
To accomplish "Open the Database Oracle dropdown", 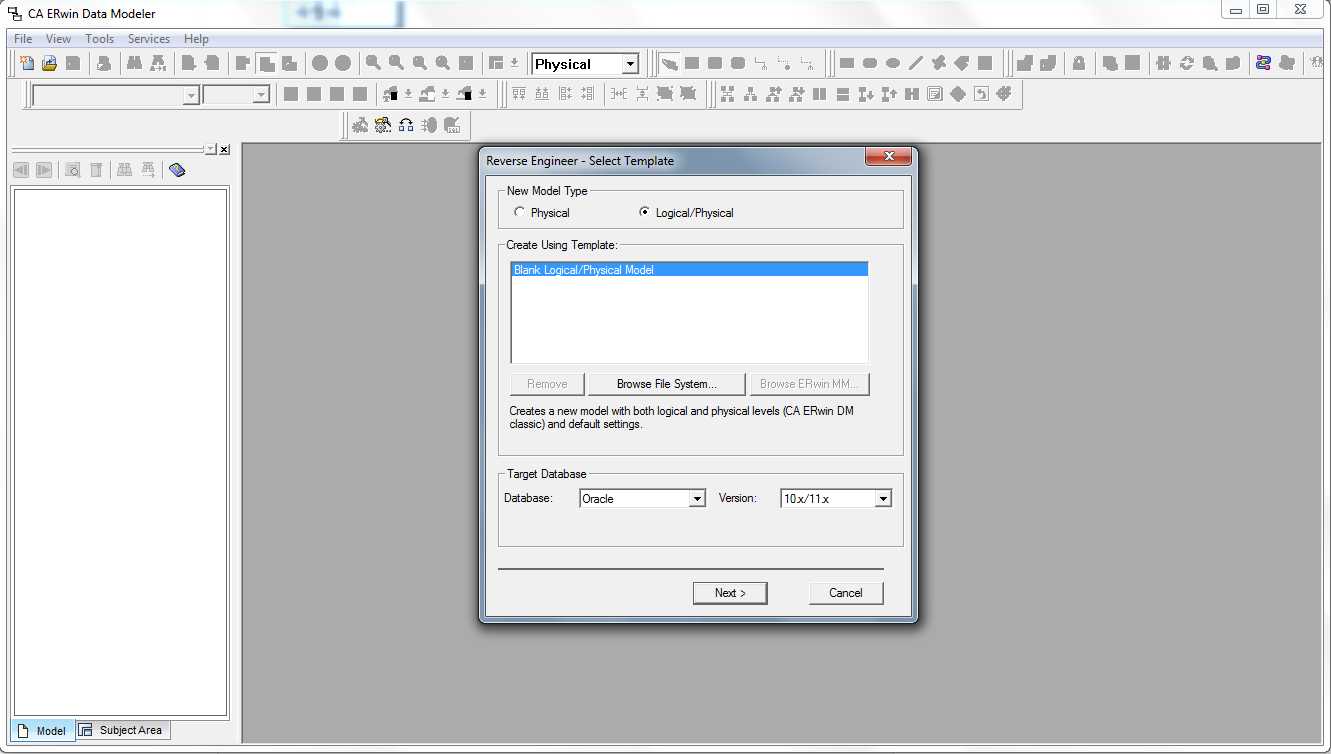I will tap(698, 498).
